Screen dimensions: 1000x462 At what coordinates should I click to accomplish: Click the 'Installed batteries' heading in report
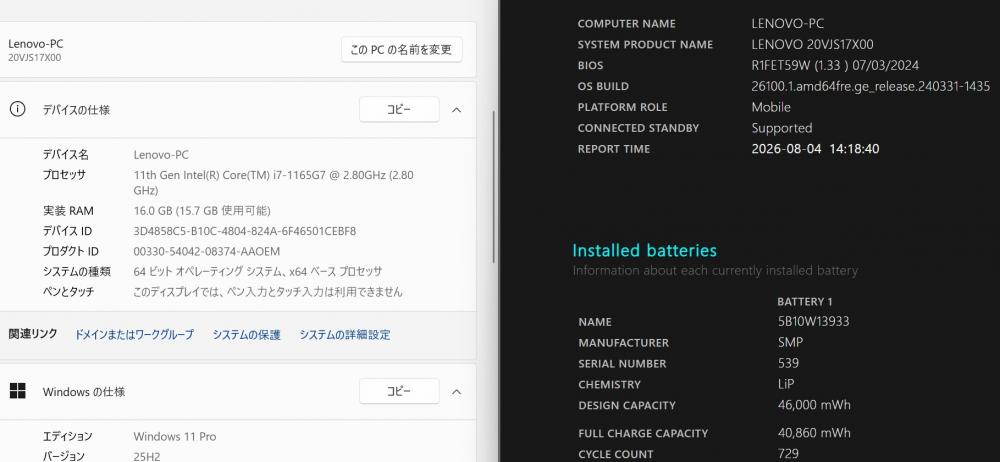tap(644, 250)
